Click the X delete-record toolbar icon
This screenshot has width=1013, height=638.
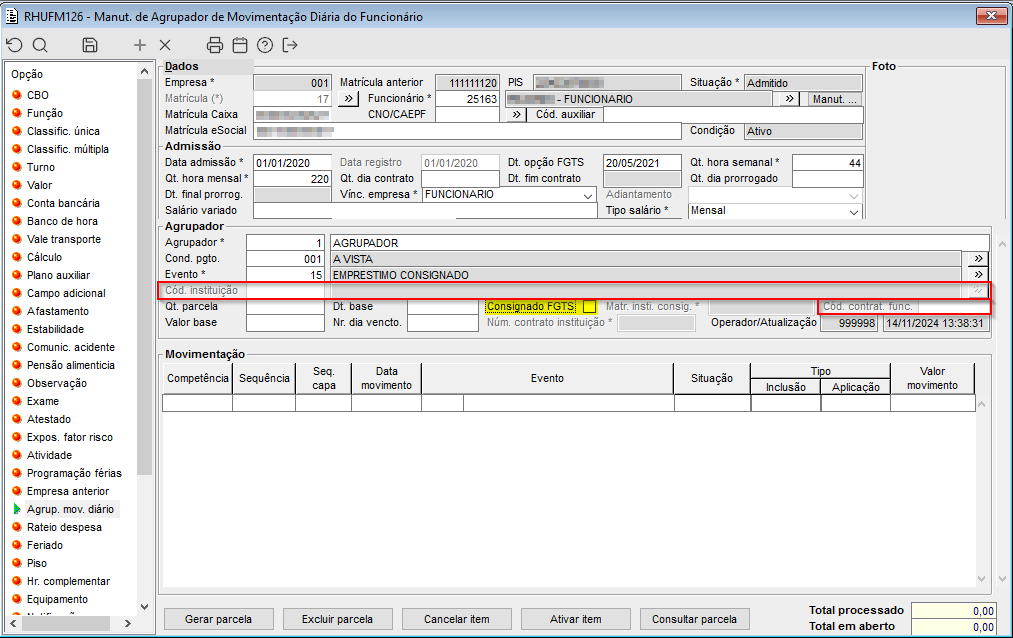point(165,45)
